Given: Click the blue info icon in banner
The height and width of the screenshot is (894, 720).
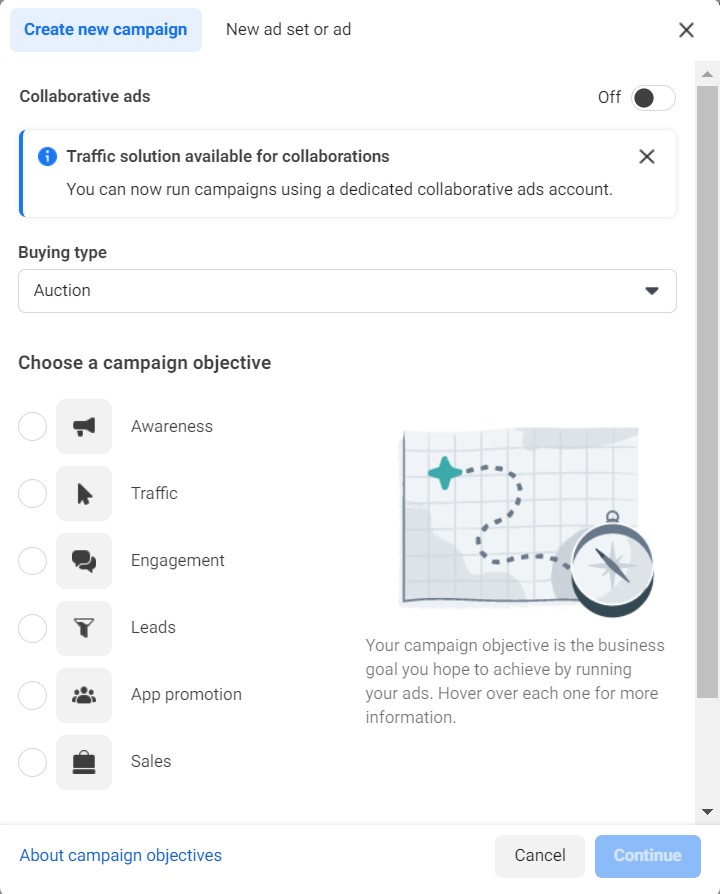Looking at the screenshot, I should 47,157.
